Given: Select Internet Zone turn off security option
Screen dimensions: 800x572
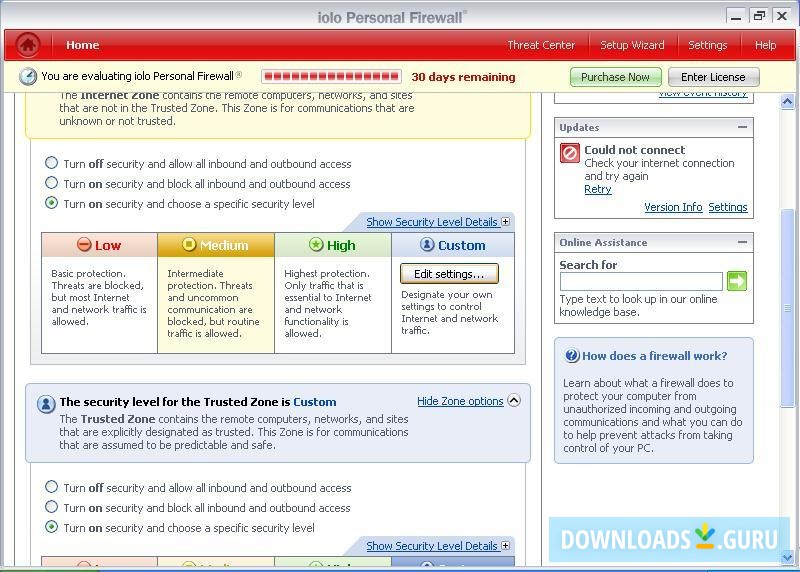Looking at the screenshot, I should [51, 163].
